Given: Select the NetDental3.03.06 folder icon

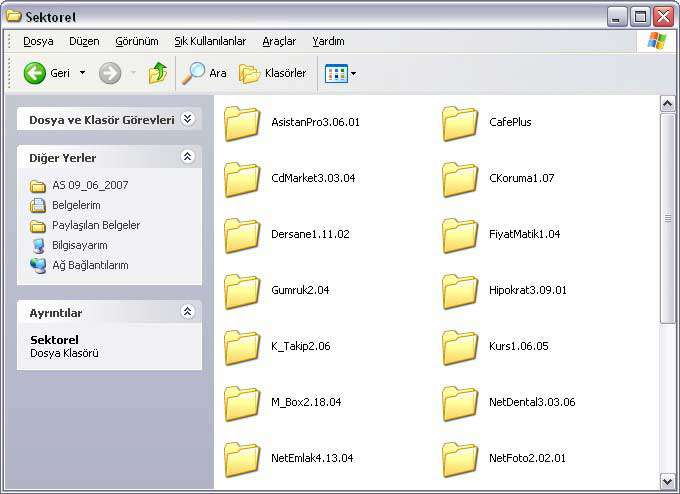Looking at the screenshot, I should point(460,403).
